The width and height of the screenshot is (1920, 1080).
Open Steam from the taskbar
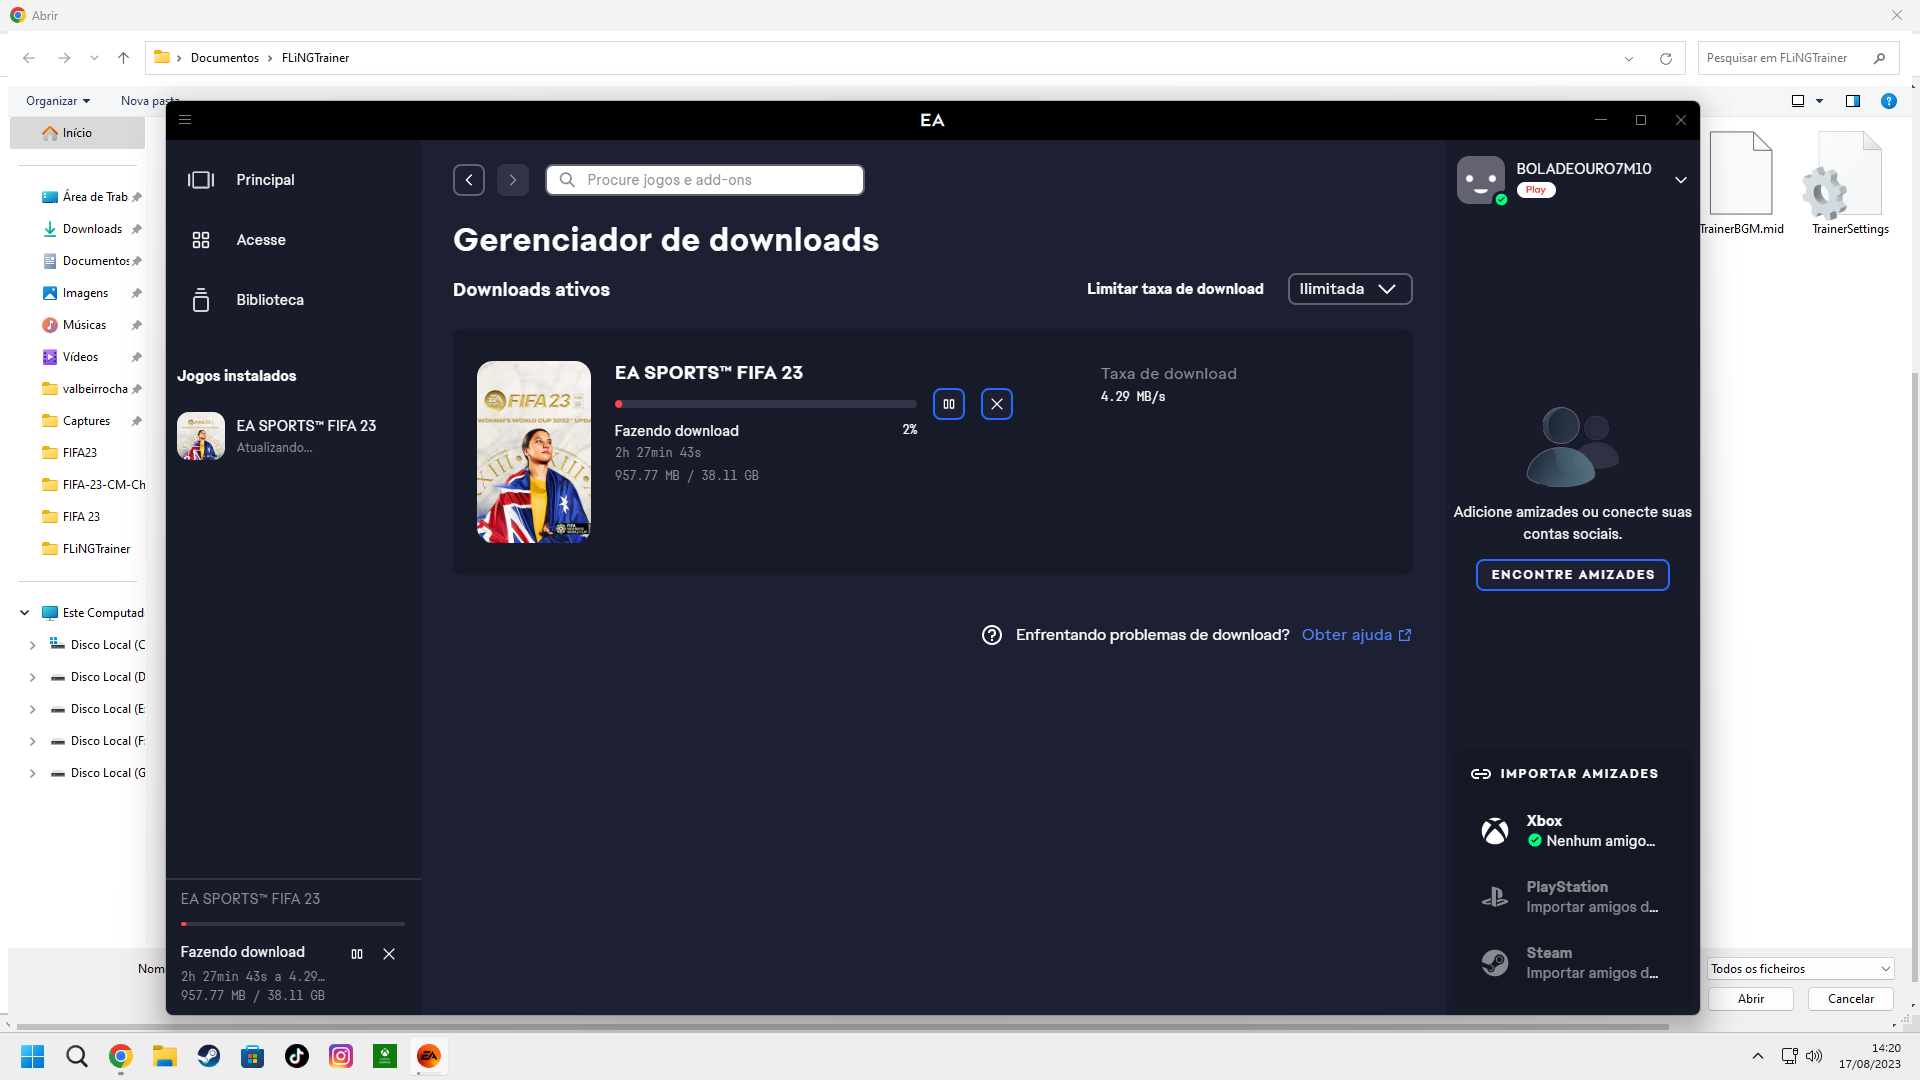click(x=209, y=1056)
